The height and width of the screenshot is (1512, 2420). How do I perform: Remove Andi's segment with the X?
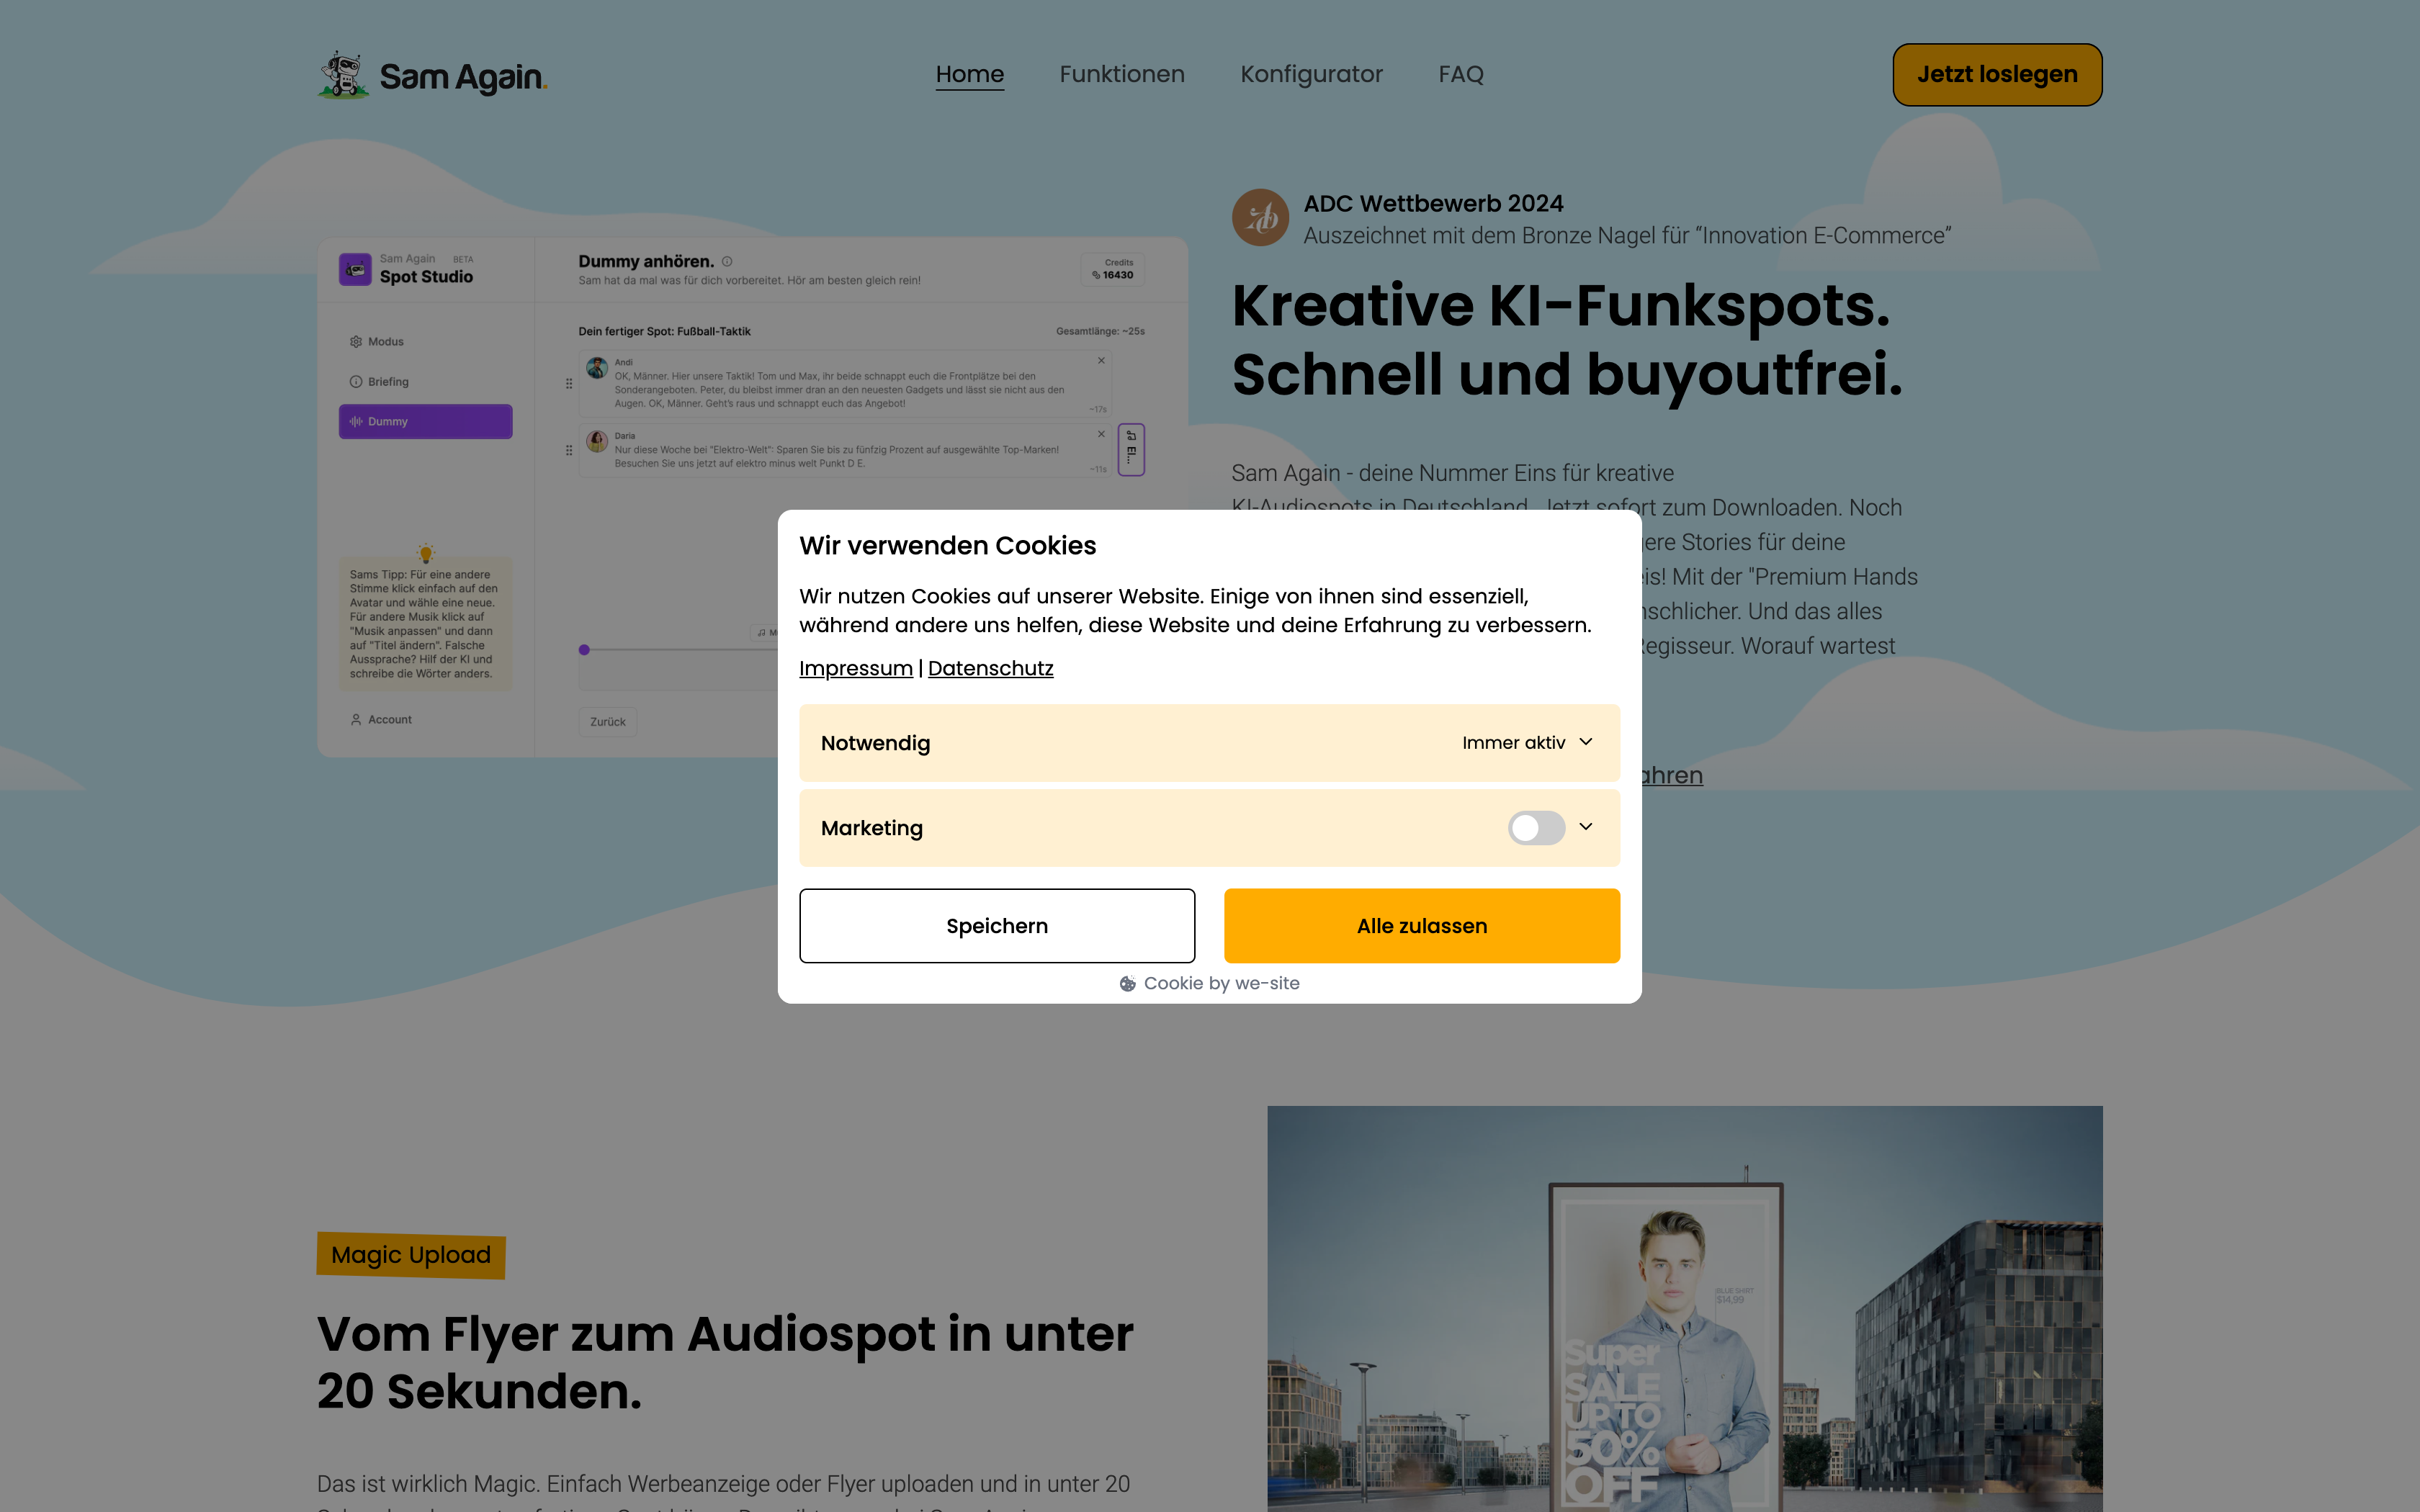(1101, 360)
